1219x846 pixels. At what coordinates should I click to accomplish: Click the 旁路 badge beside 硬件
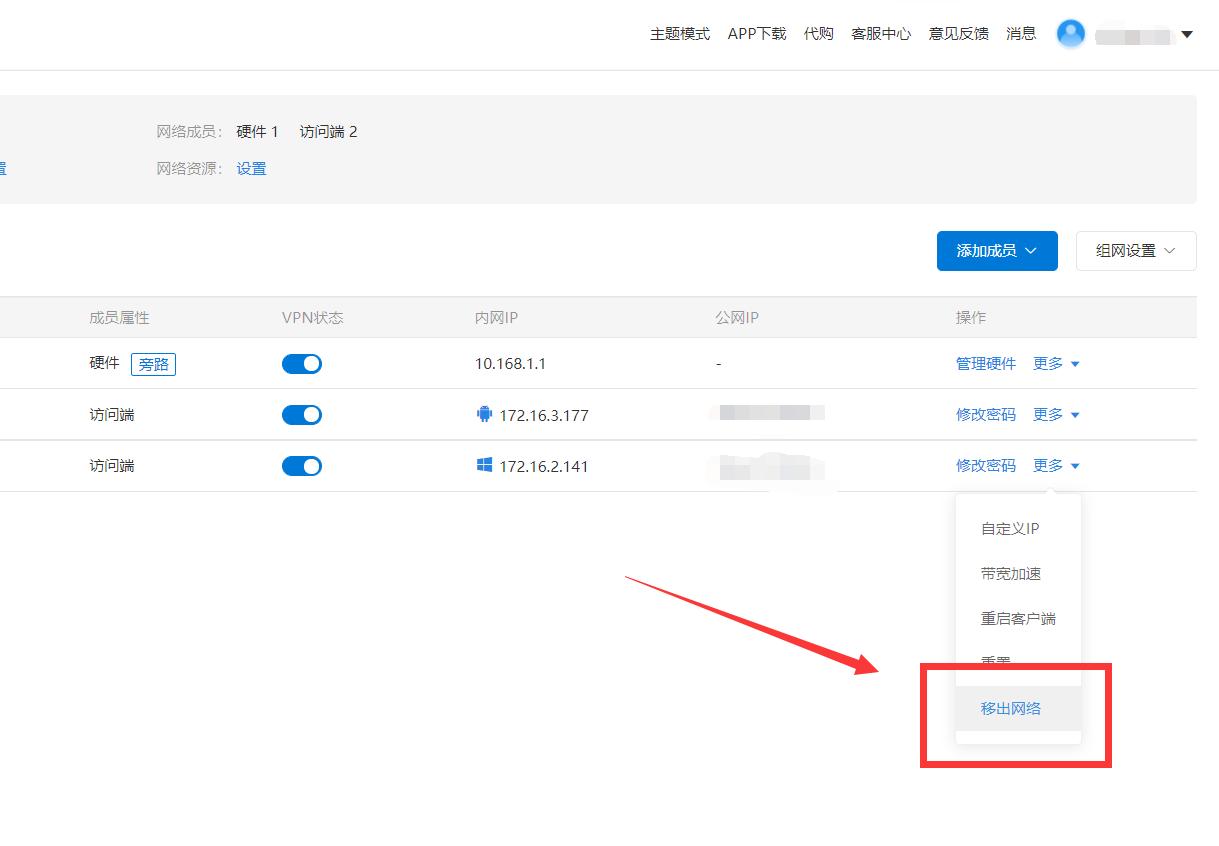point(153,364)
